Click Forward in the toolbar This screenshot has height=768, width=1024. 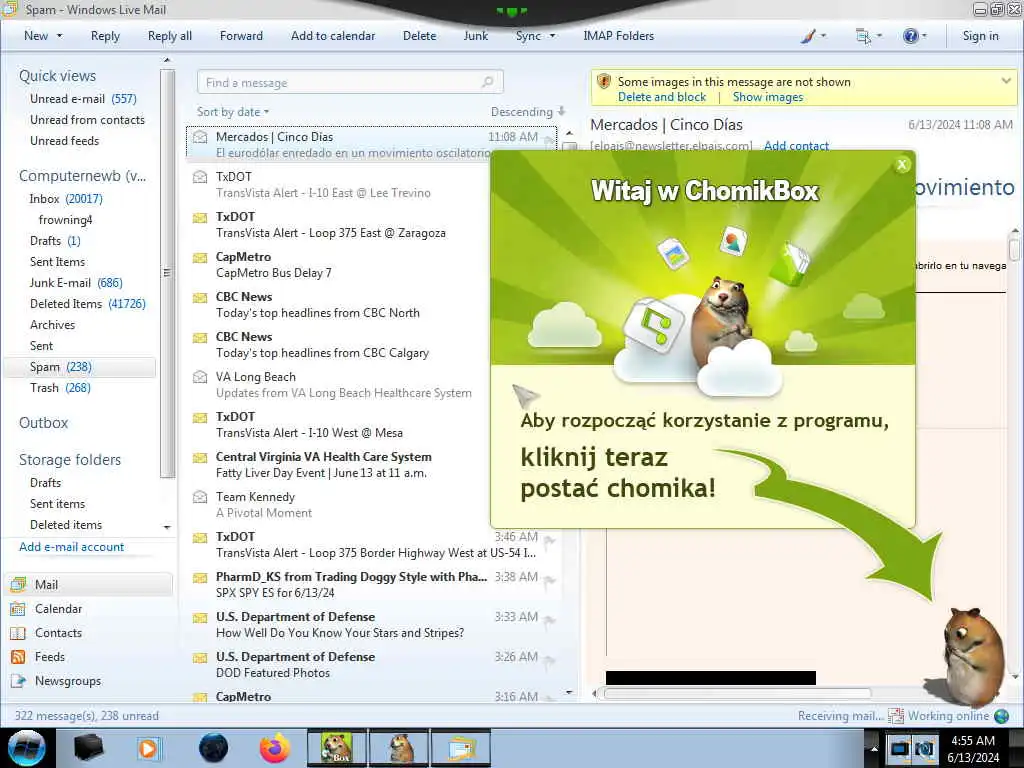241,36
